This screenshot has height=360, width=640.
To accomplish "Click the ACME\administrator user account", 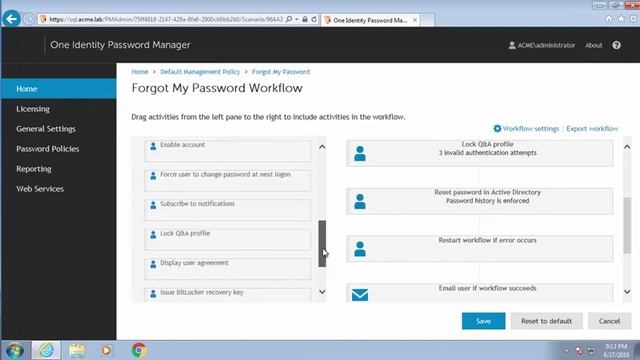I will pyautogui.click(x=542, y=45).
